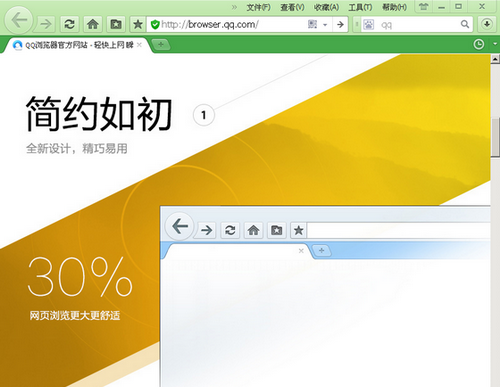Screen dimensions: 500x387
Task: Bookmark this page with star icon
Action: [x=138, y=24]
